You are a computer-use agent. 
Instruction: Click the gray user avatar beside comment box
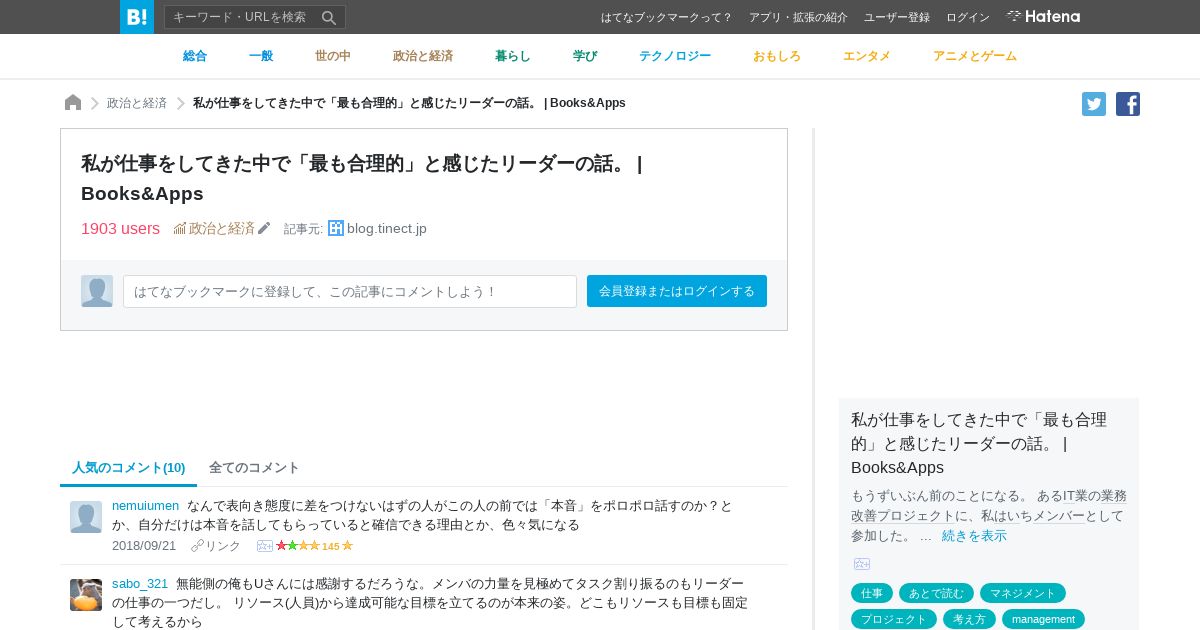pos(97,291)
